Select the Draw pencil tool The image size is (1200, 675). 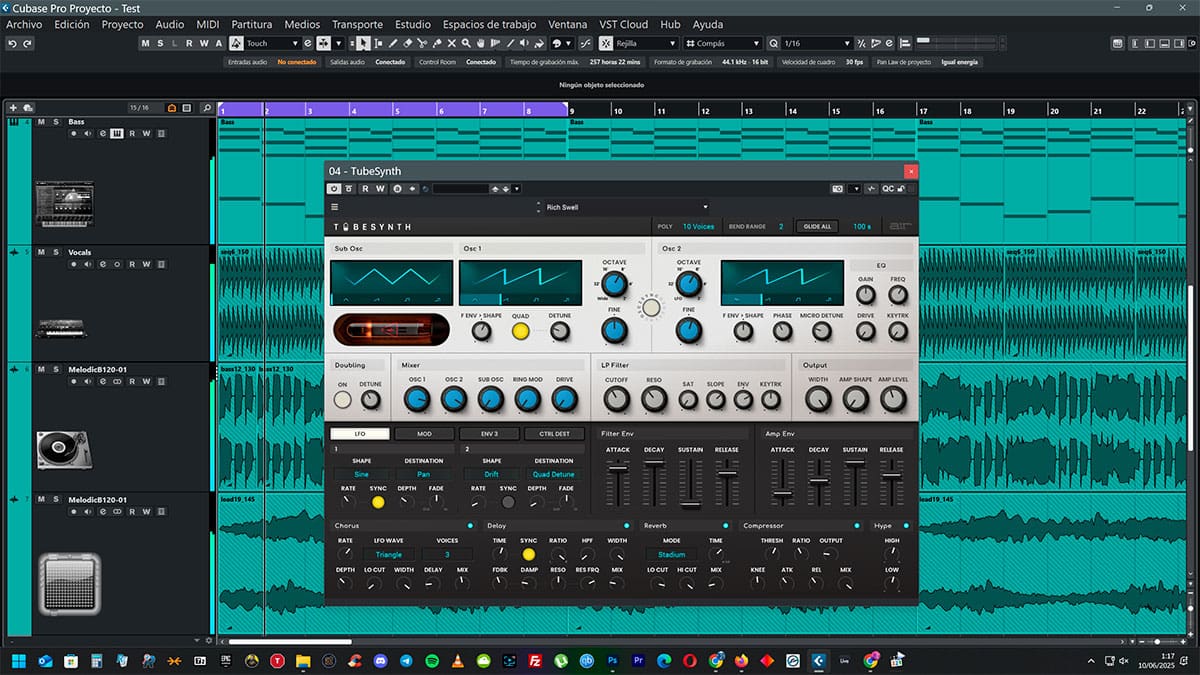pos(393,44)
